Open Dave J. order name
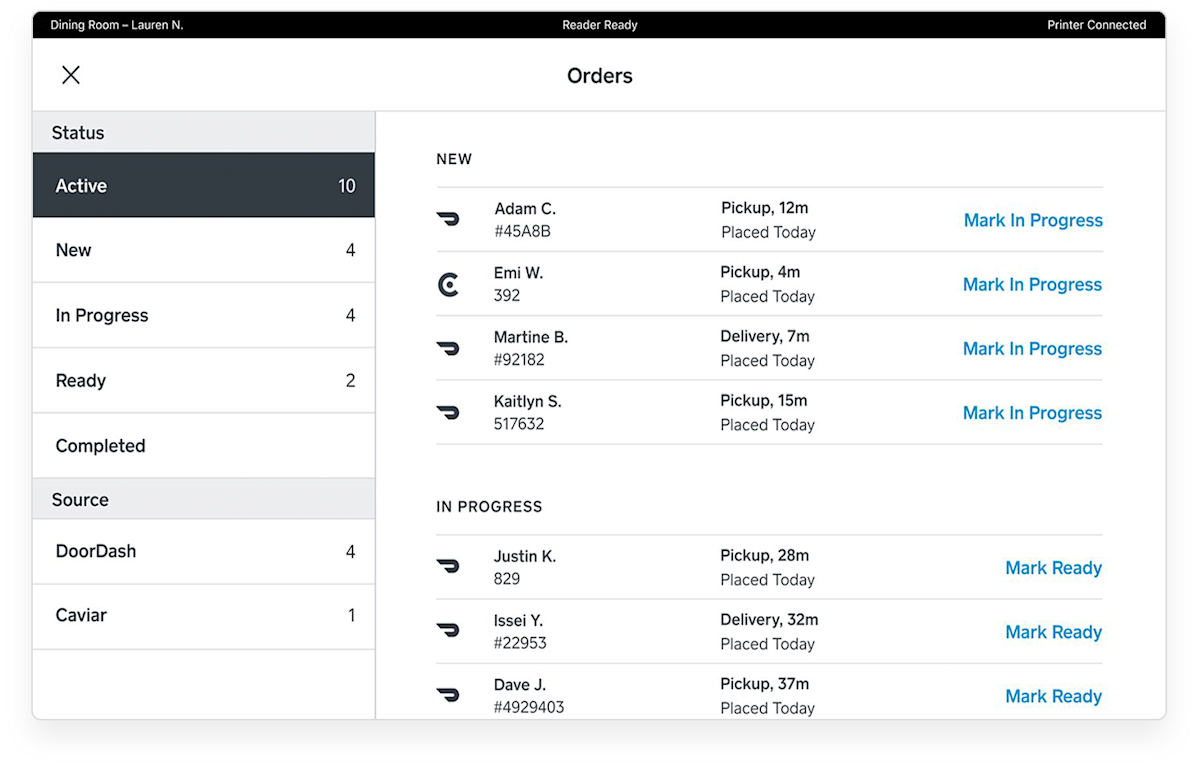The image size is (1200, 764). pos(520,684)
